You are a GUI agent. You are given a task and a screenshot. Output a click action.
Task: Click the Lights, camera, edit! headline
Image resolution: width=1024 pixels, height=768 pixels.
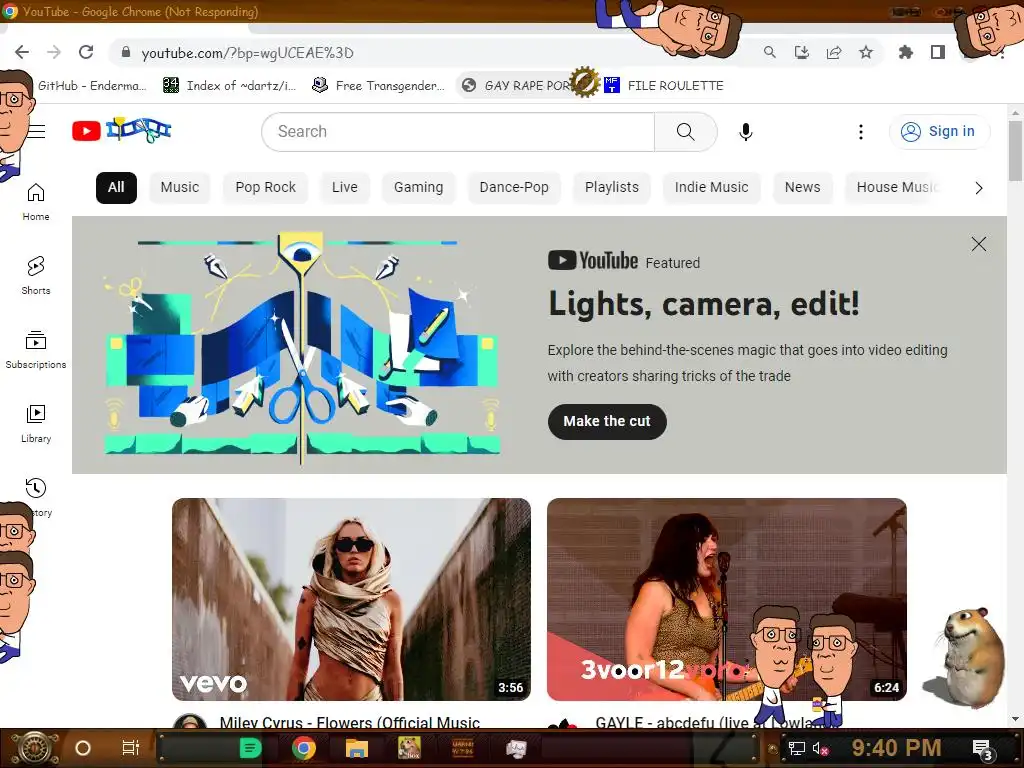704,304
